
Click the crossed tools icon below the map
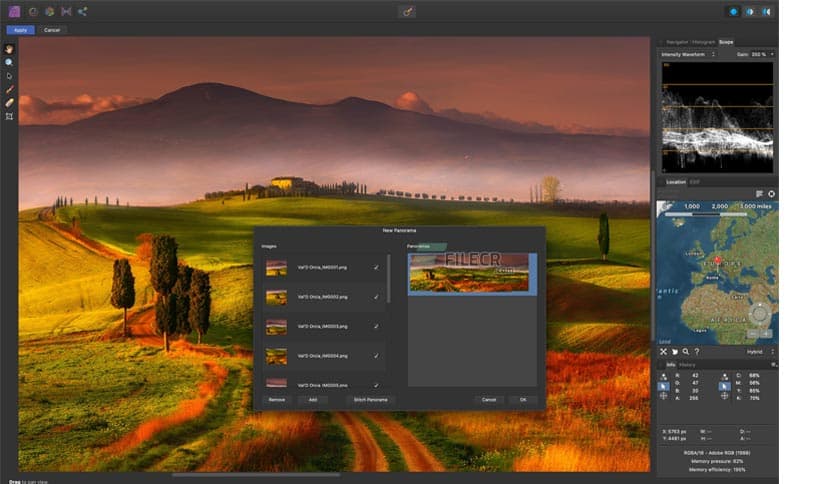pos(663,352)
